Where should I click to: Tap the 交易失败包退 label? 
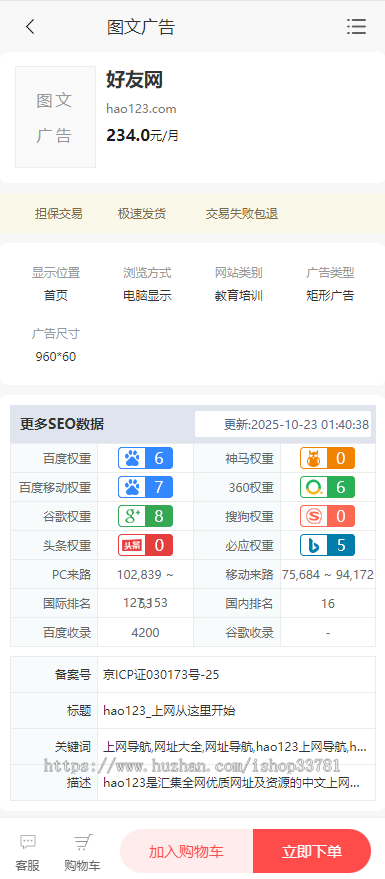coord(242,214)
